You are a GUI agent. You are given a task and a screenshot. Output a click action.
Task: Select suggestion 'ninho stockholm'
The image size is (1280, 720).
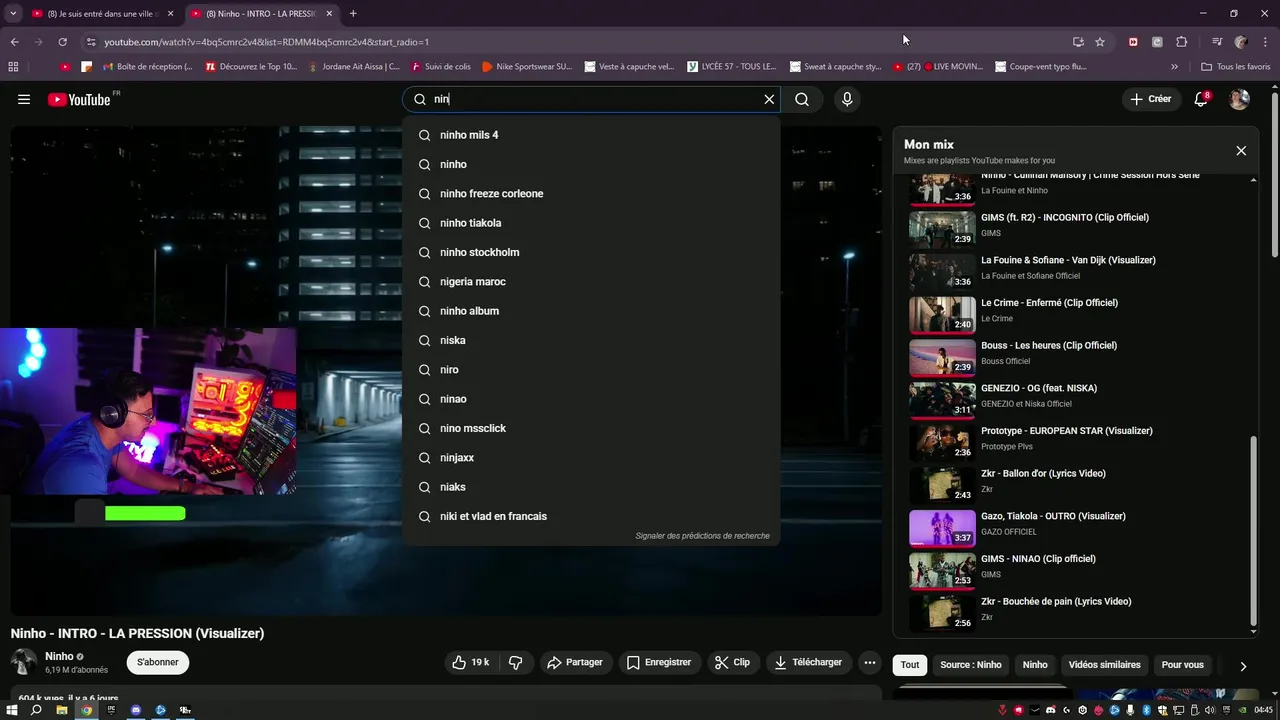point(591,252)
